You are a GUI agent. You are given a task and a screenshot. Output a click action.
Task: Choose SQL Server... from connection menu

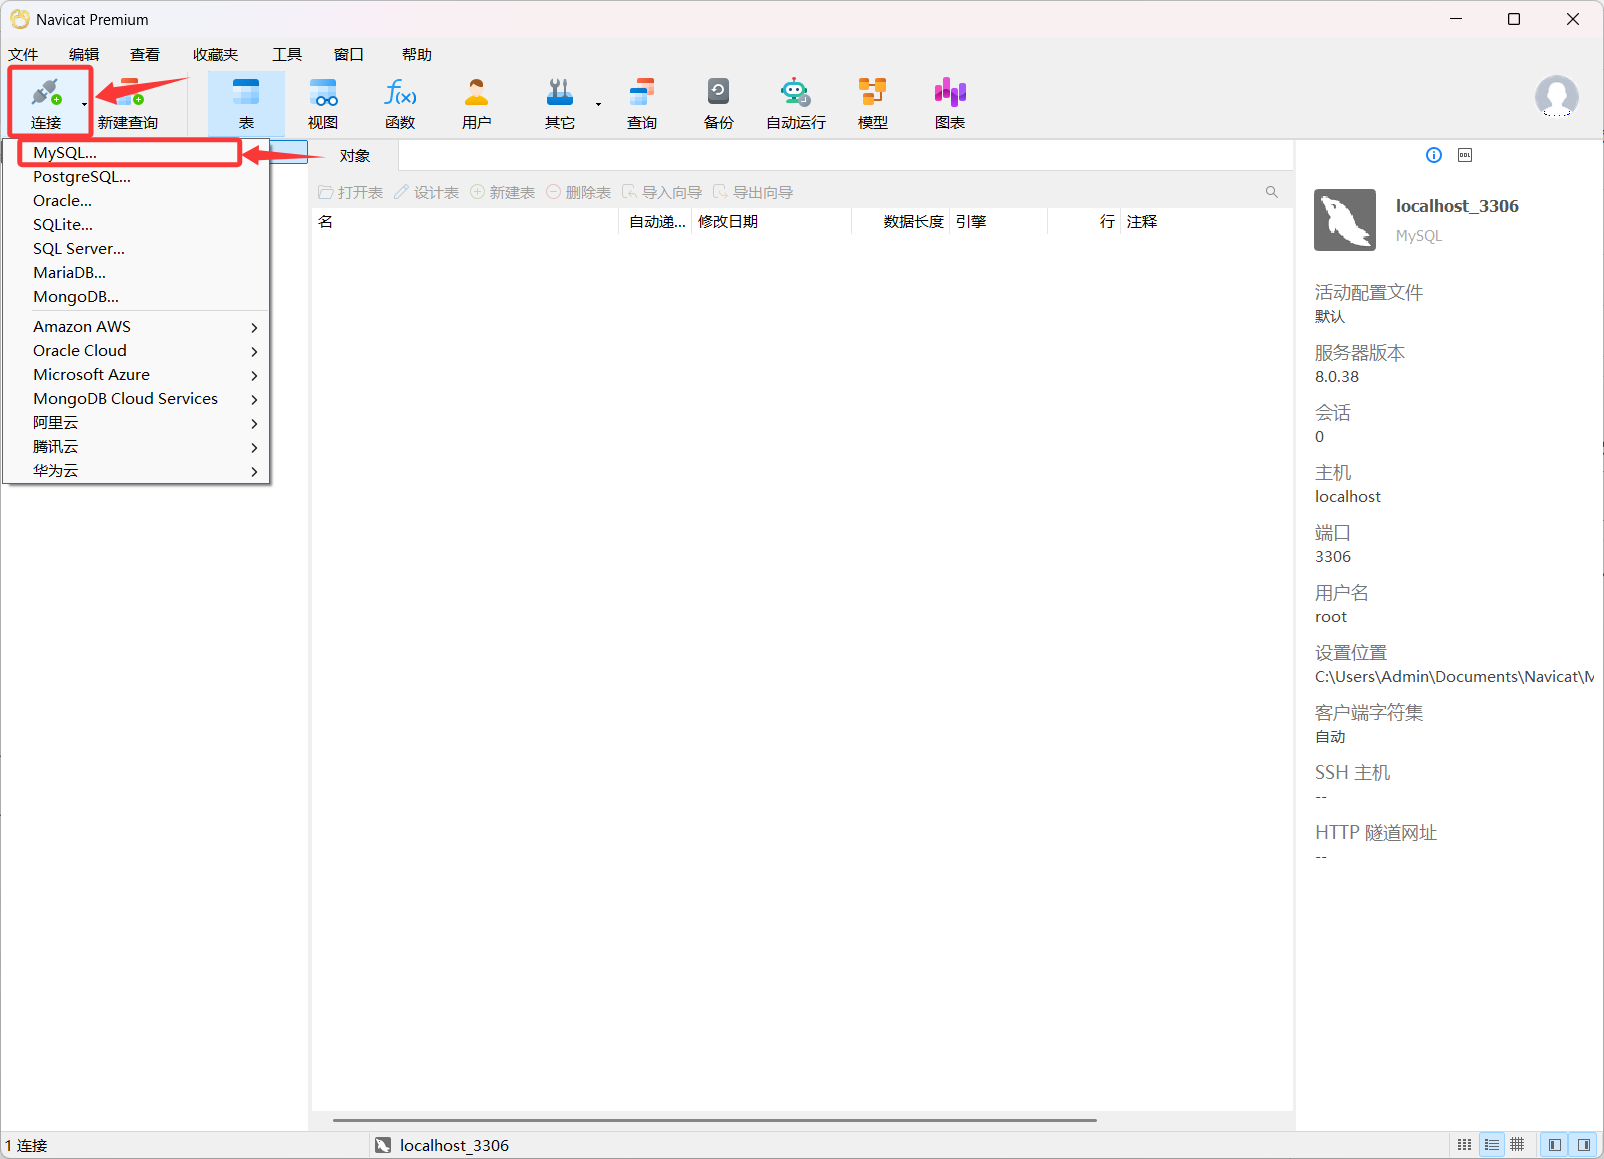[x=137, y=249]
